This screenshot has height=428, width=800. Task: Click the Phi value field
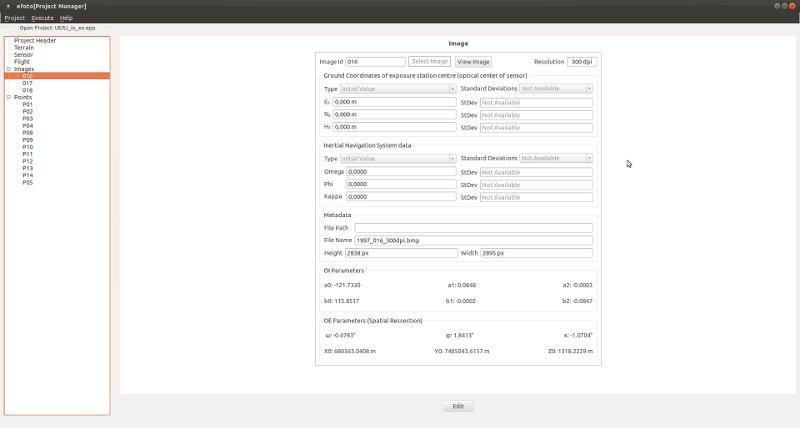coord(401,184)
